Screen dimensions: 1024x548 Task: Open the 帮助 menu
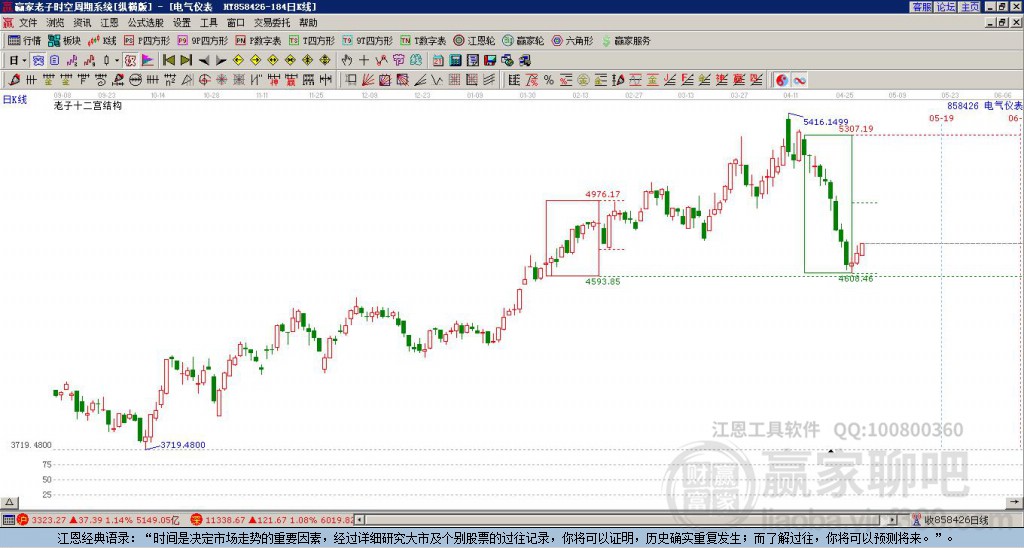[x=308, y=23]
